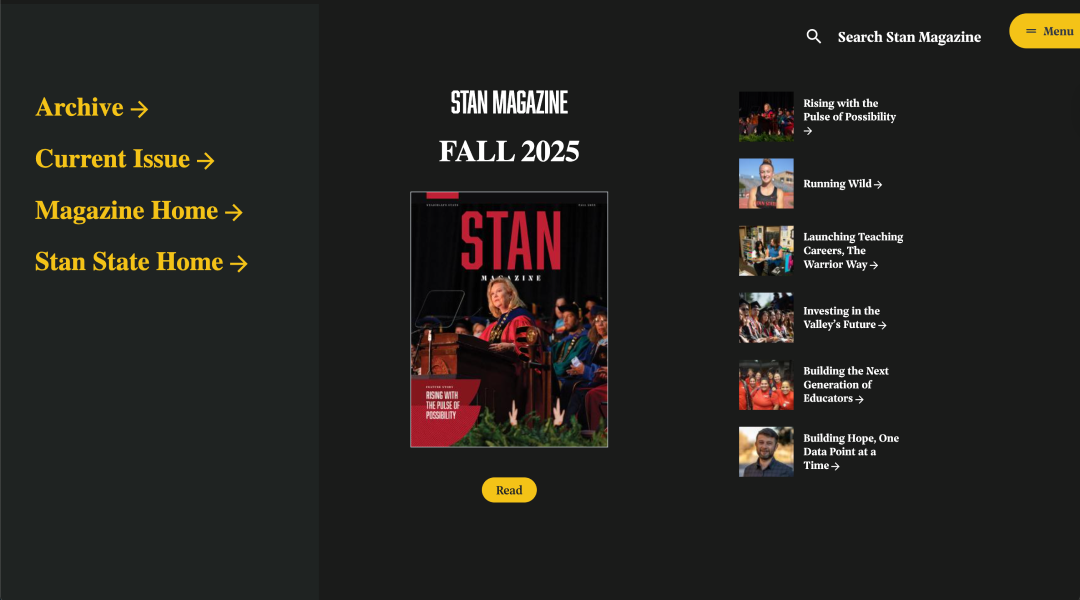Viewport: 1080px width, 600px height.
Task: Open the Archive link
Action: tap(92, 107)
